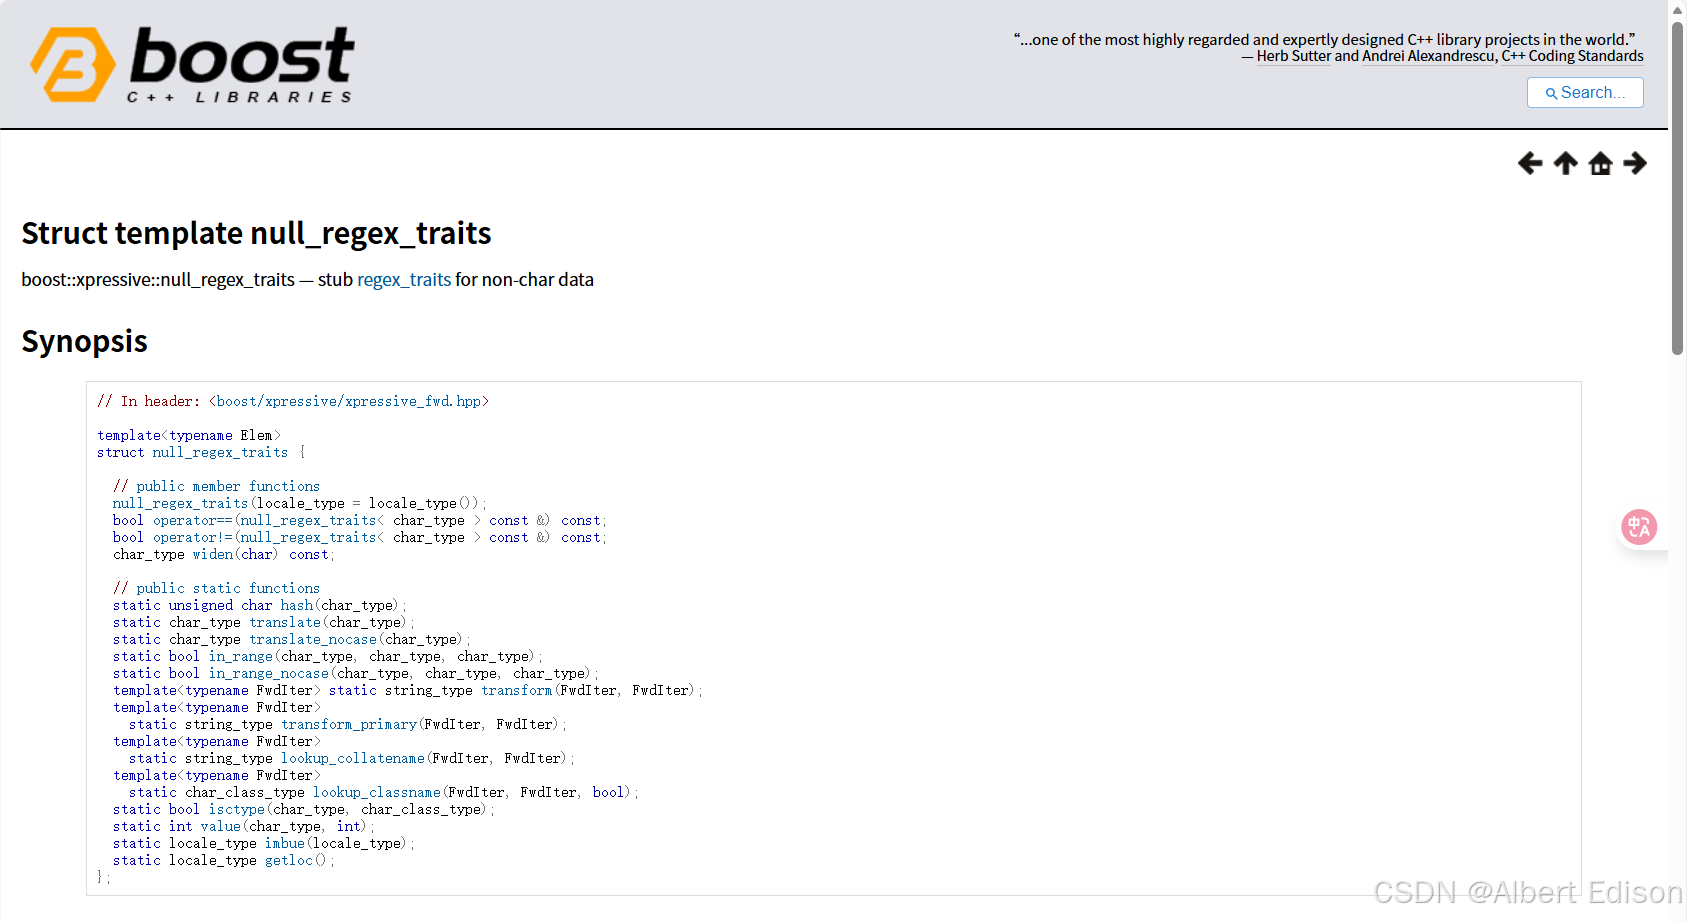Click 'Herb Sutter and Andrei Alexandrescu' text
This screenshot has width=1687, height=922.
click(1376, 56)
